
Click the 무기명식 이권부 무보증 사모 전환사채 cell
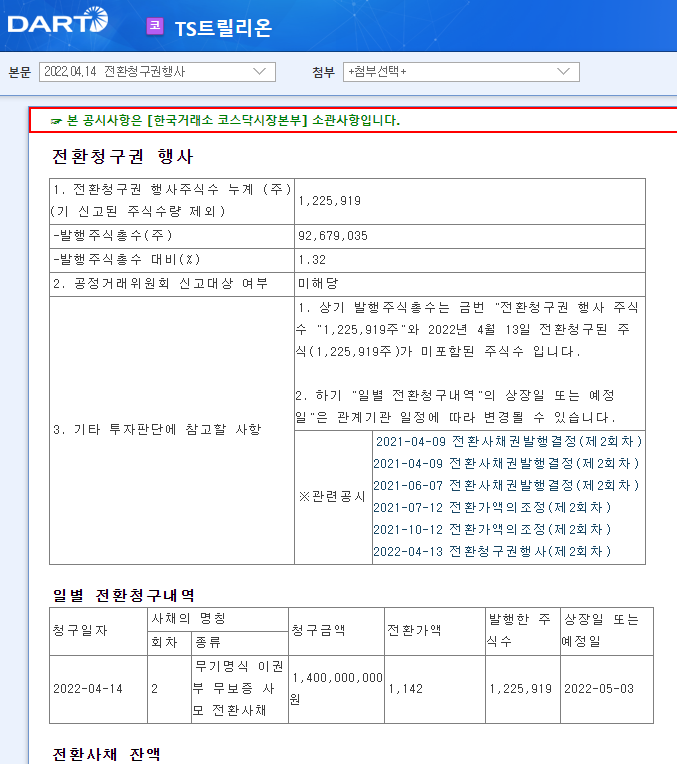pyautogui.click(x=240, y=689)
